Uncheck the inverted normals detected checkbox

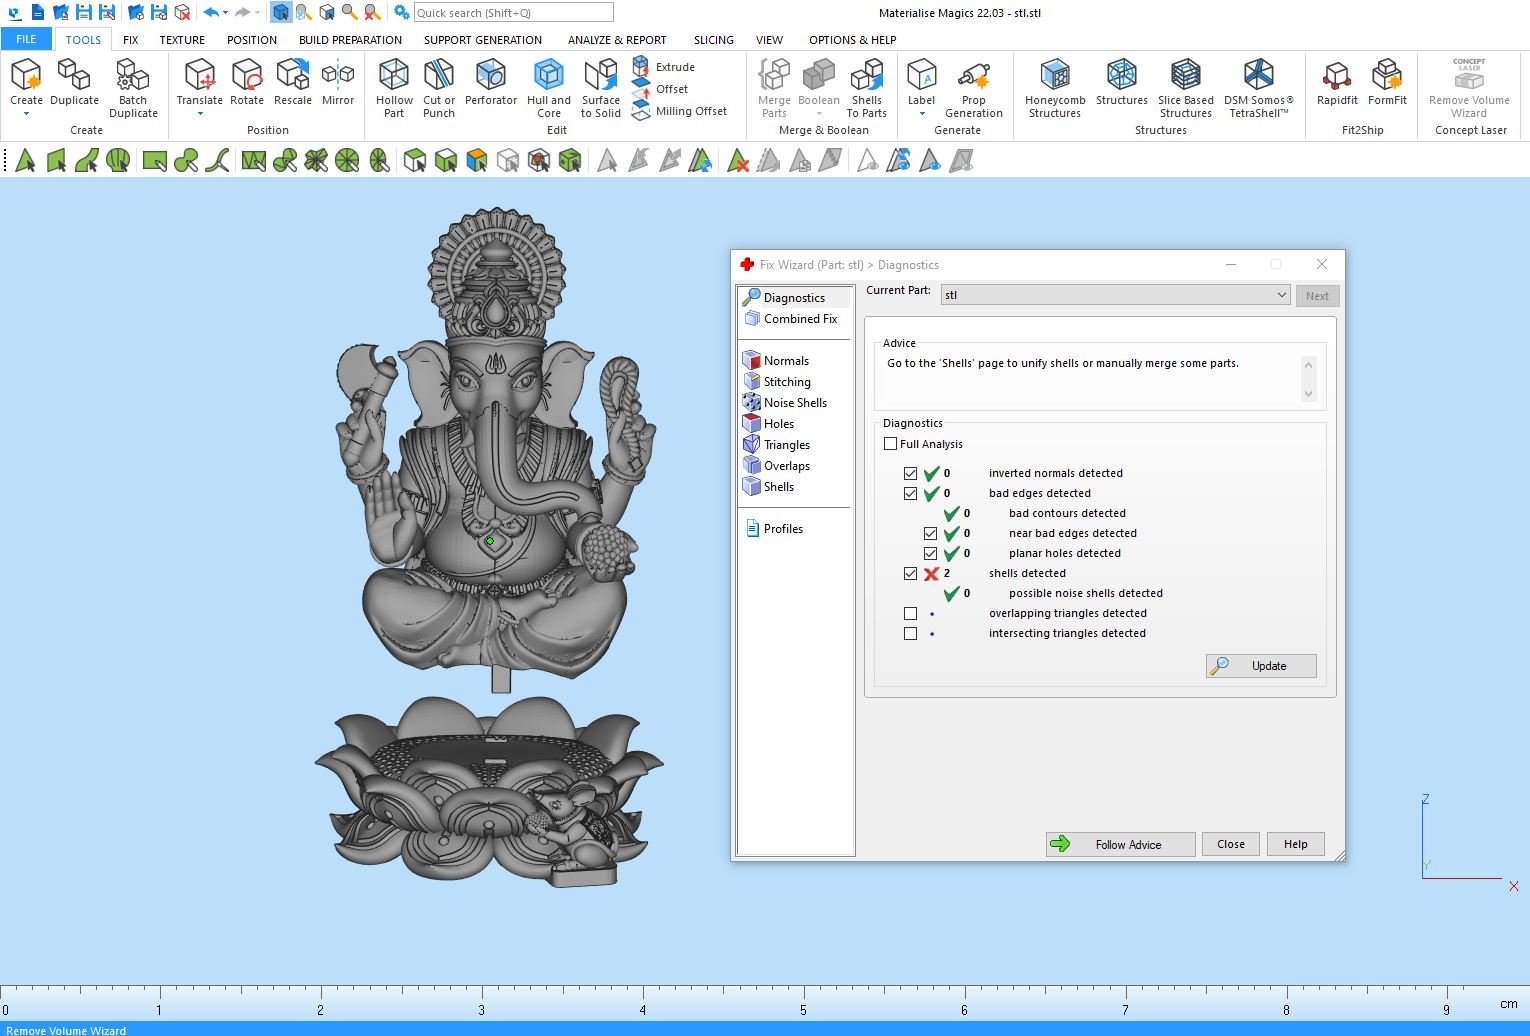pos(910,473)
